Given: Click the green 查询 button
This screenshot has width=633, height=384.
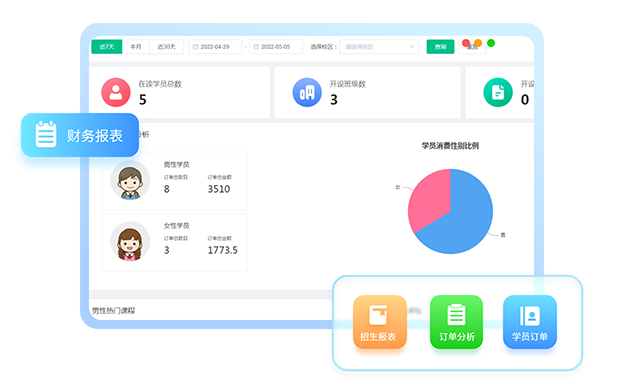Looking at the screenshot, I should [440, 47].
